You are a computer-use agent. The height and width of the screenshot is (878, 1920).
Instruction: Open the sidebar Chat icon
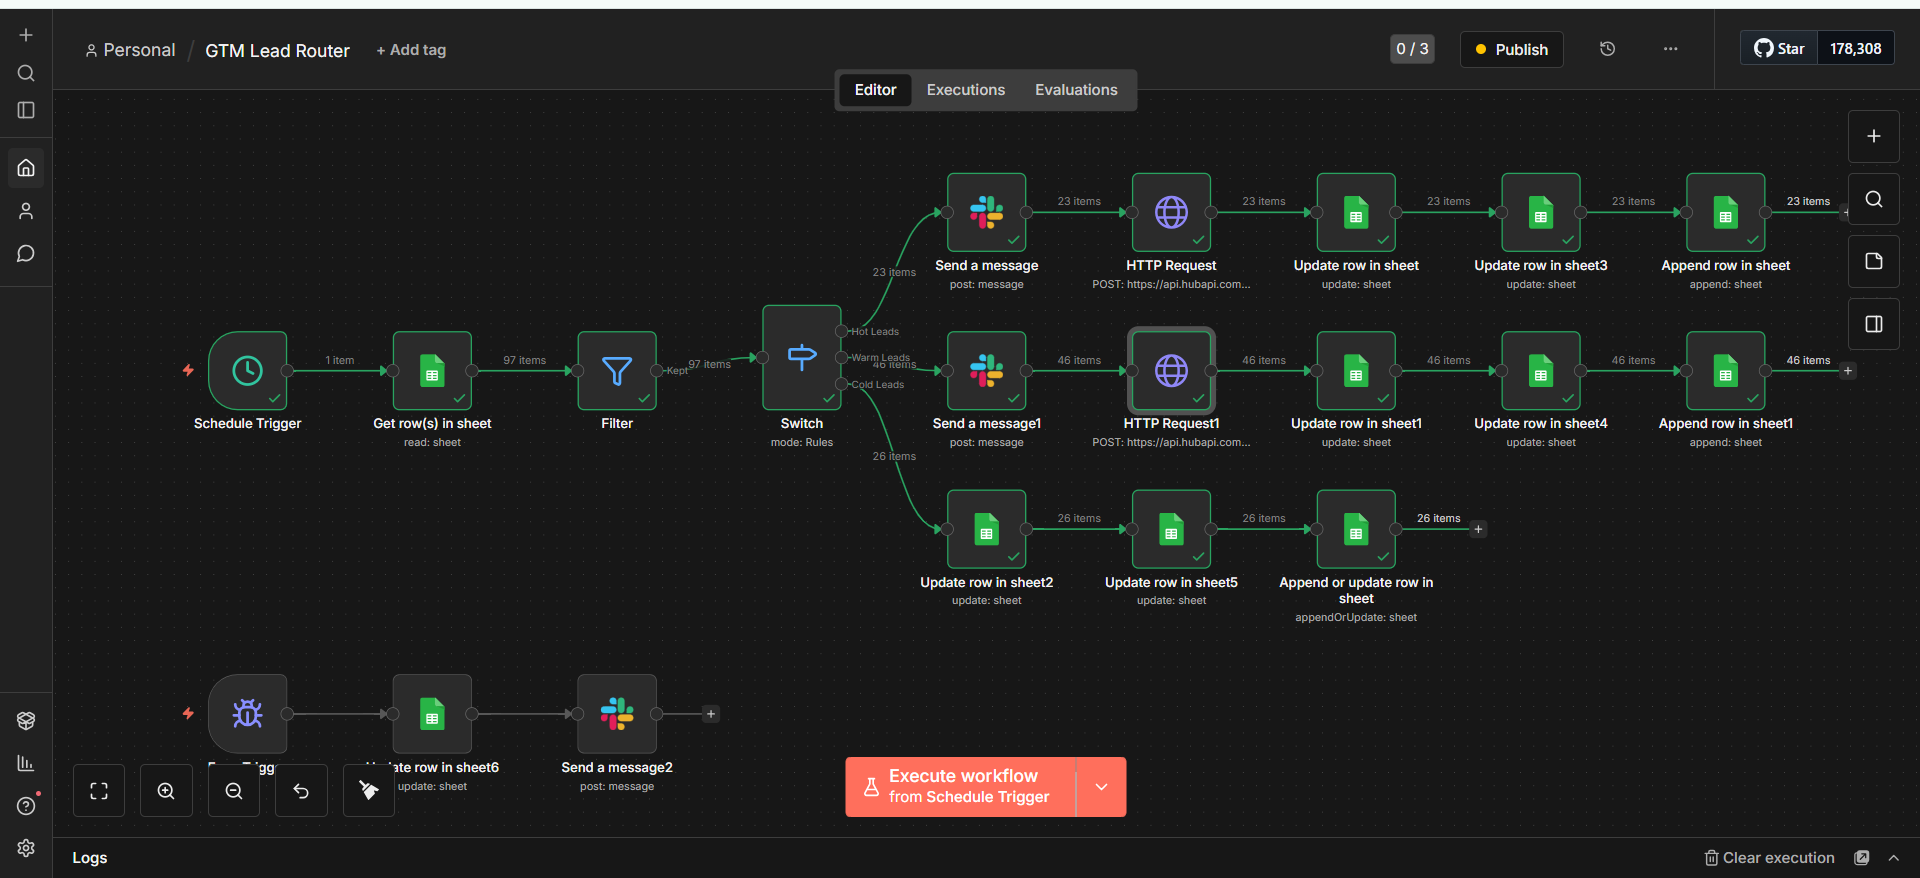click(26, 254)
